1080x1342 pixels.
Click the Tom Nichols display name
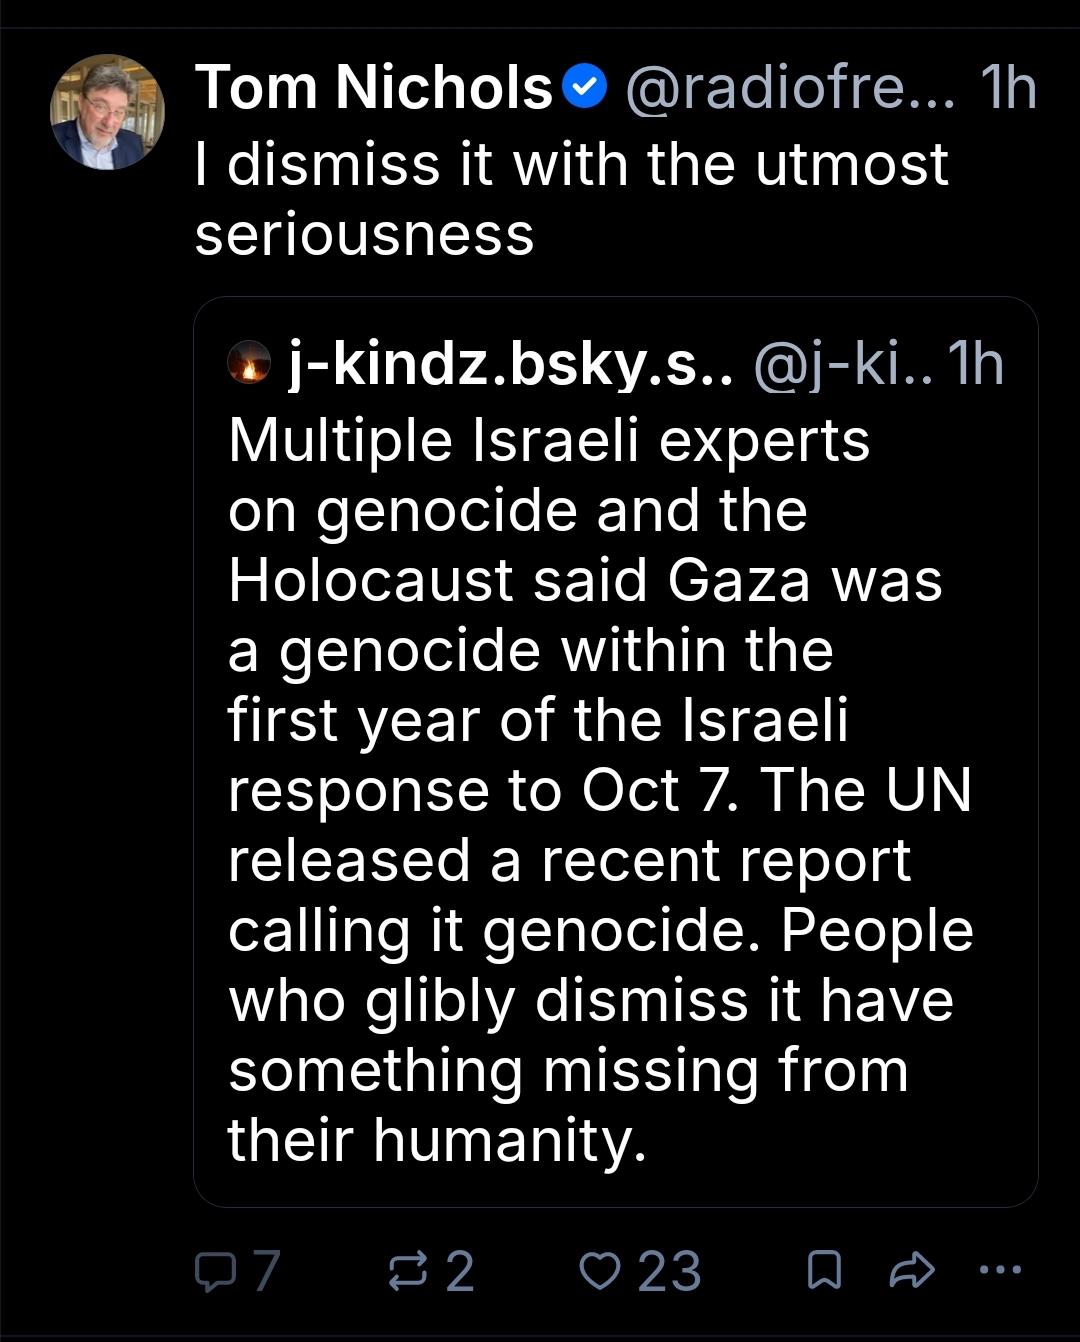[x=374, y=87]
